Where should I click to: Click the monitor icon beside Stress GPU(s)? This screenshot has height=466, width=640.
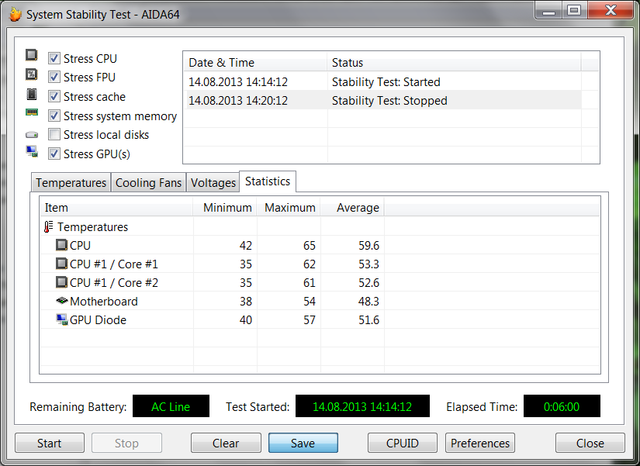[x=32, y=153]
